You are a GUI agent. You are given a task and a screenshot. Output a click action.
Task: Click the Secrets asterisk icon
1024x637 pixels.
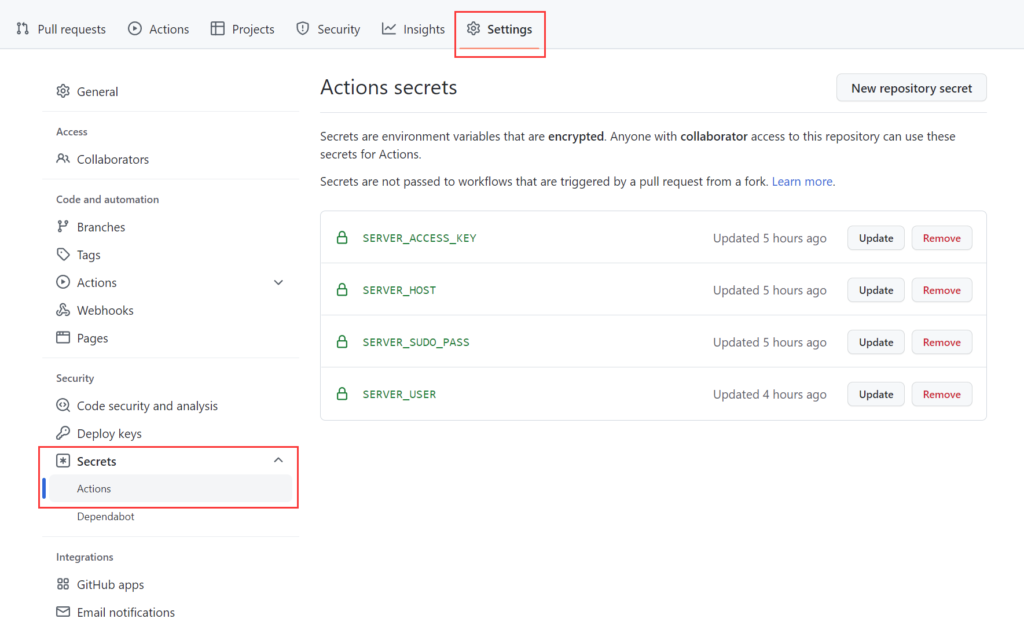click(63, 461)
